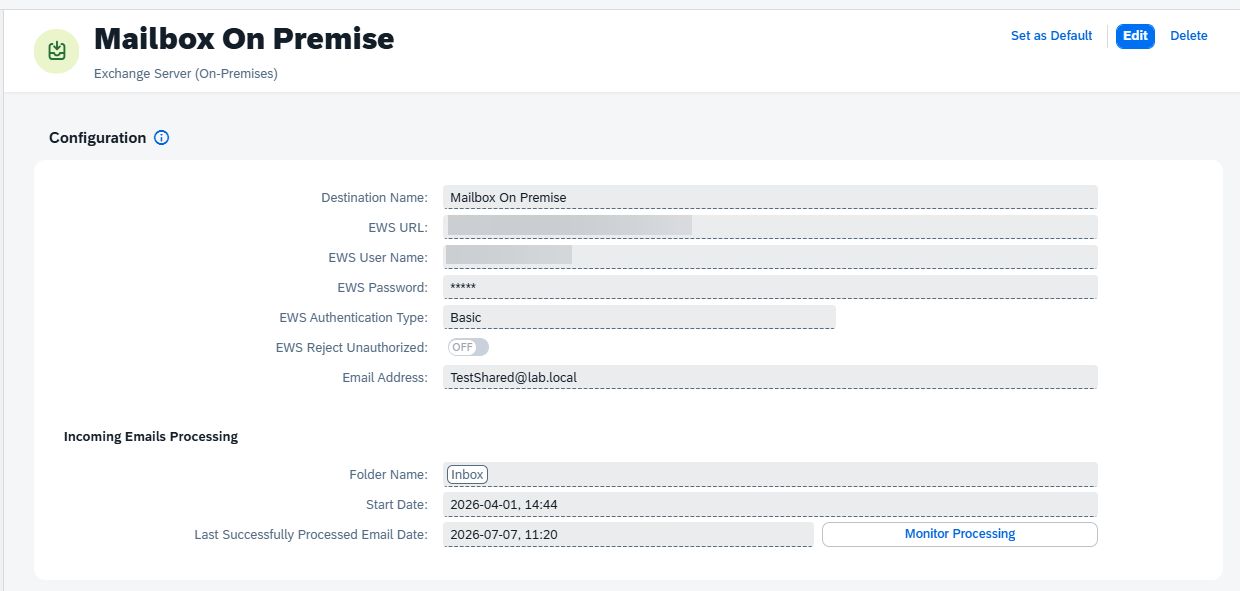The image size is (1240, 591).
Task: Click the EWS User Name field
Action: click(770, 257)
